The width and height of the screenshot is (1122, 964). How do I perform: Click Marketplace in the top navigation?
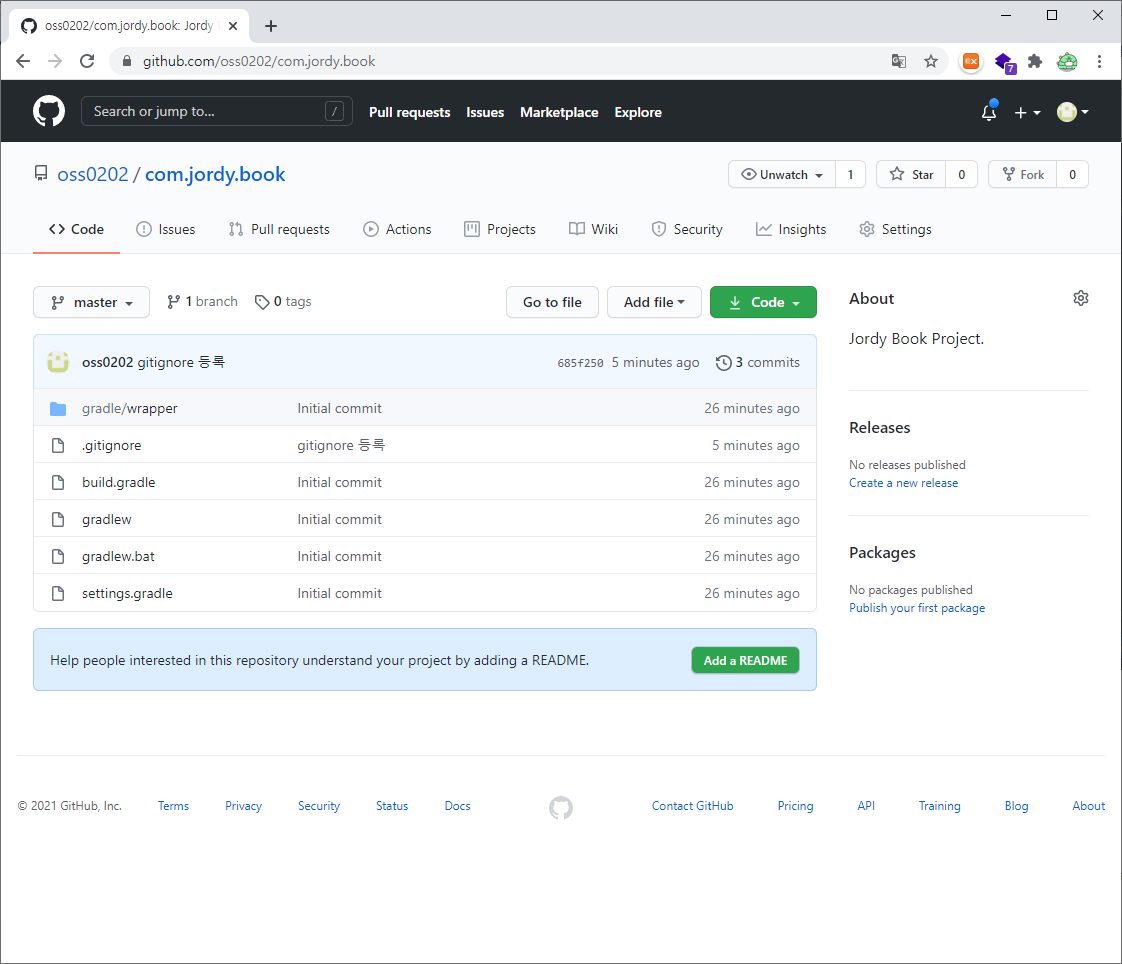(x=559, y=112)
